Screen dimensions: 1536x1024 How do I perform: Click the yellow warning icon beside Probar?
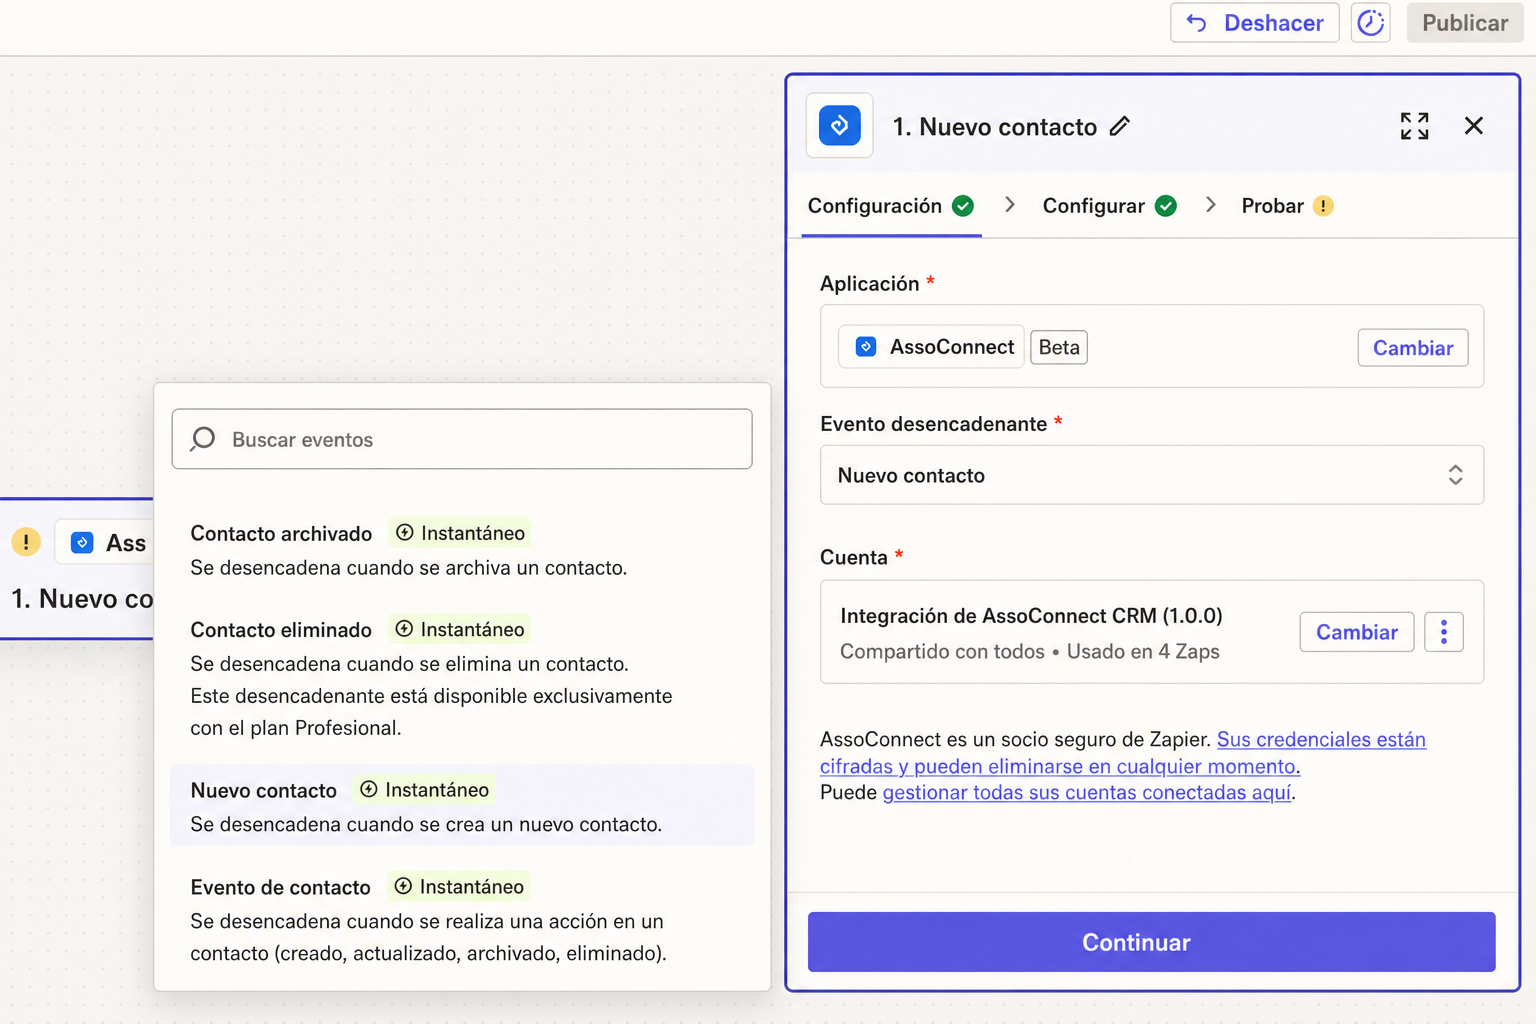click(x=1323, y=206)
